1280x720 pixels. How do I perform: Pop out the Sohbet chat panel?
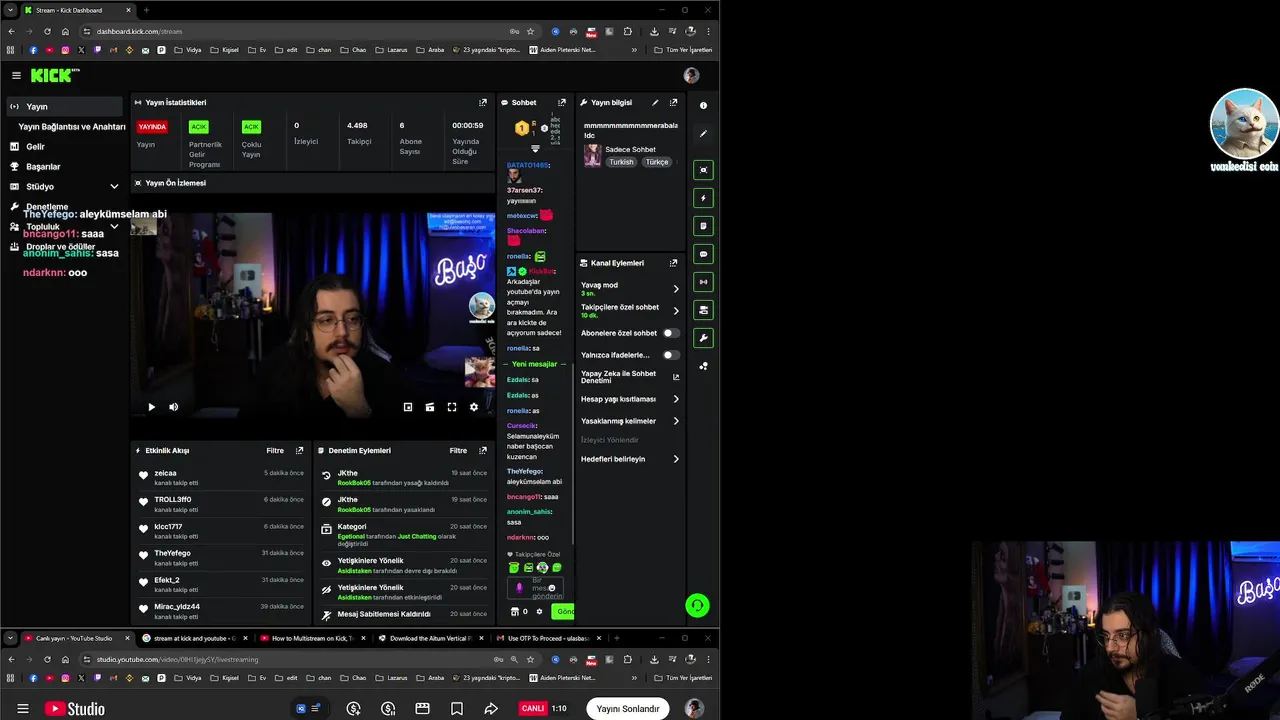(562, 102)
